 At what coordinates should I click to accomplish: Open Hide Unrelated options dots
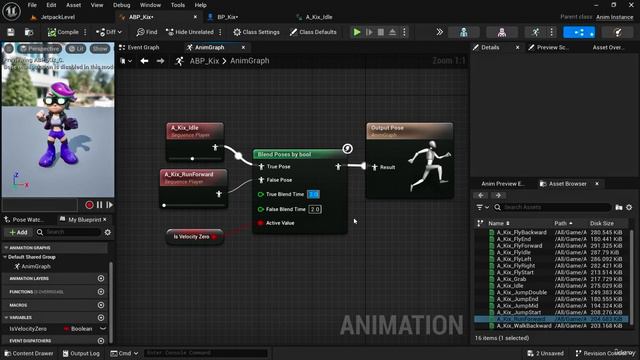[220, 32]
